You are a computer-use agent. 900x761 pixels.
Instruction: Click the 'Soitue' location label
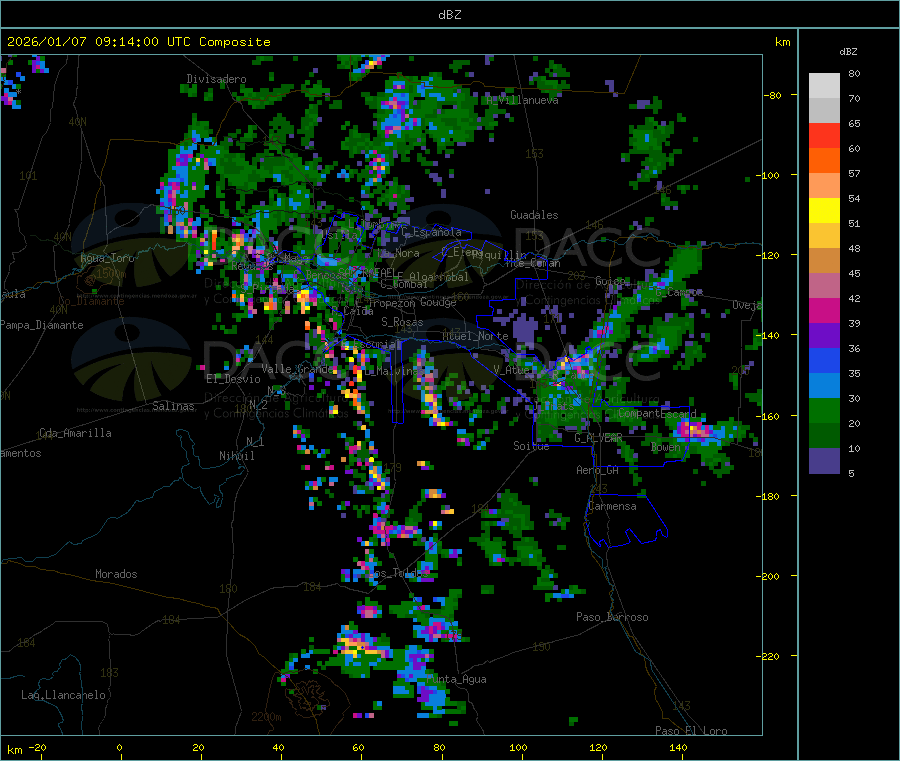(531, 446)
